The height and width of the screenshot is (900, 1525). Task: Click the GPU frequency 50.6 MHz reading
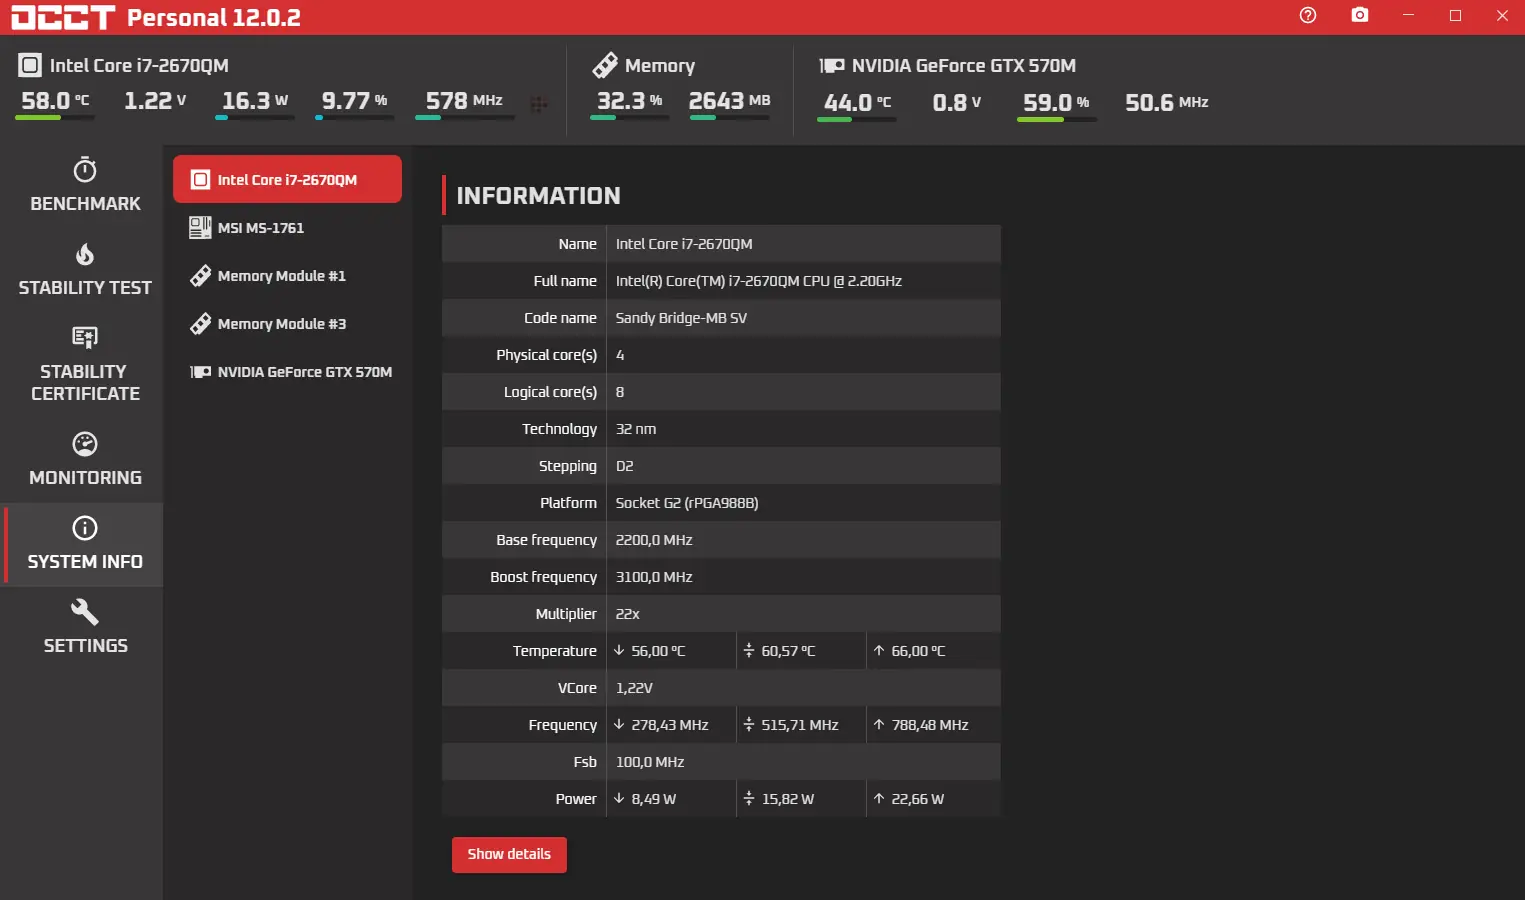[x=1167, y=103]
